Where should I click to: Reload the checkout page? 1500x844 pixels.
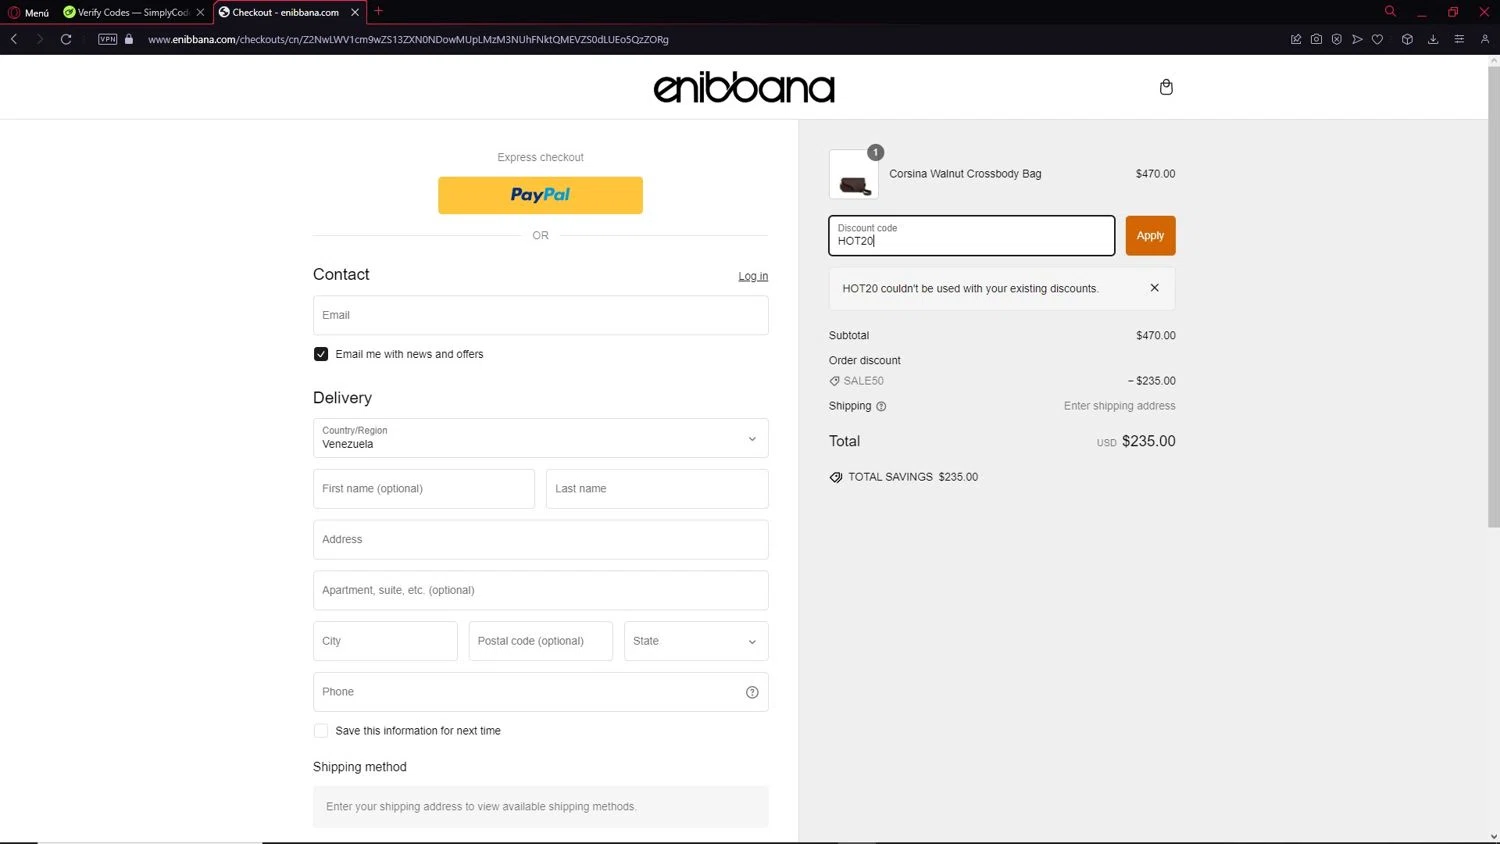[x=66, y=39]
